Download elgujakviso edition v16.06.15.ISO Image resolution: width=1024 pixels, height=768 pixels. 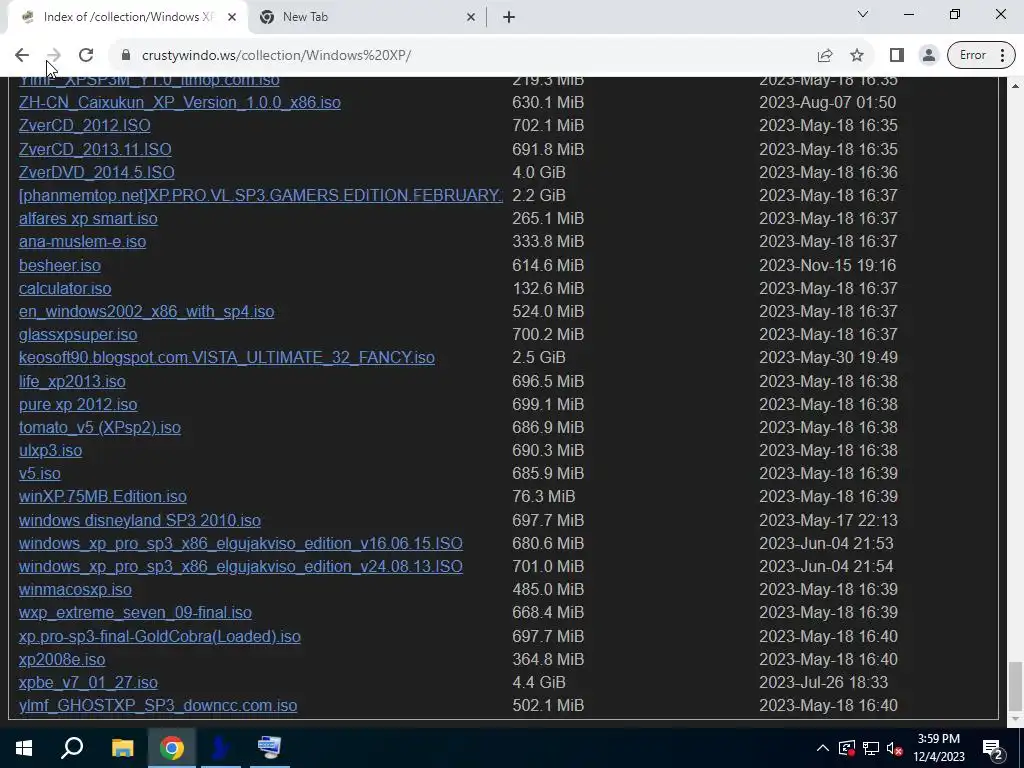tap(240, 543)
